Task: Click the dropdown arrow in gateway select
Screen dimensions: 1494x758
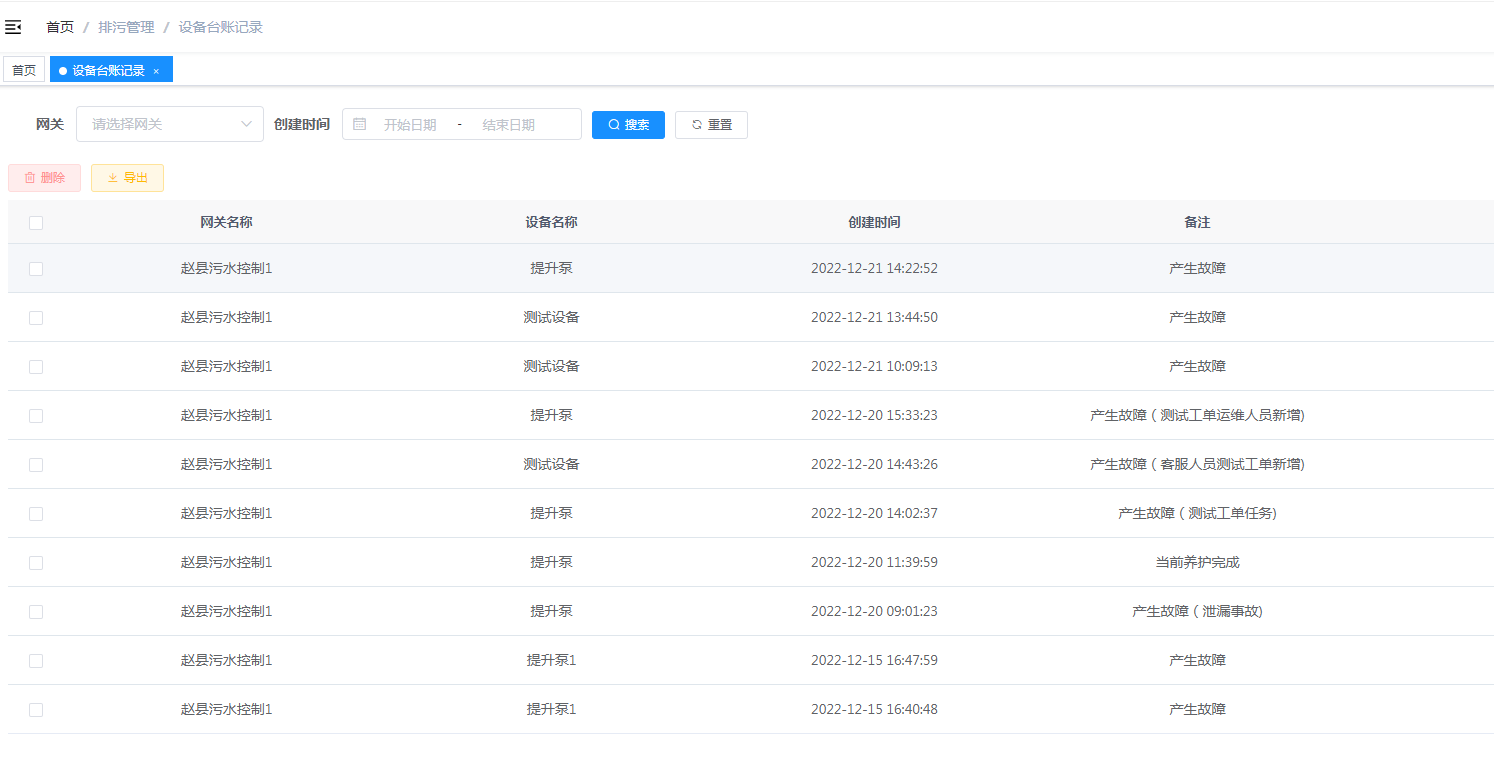Action: pyautogui.click(x=246, y=124)
